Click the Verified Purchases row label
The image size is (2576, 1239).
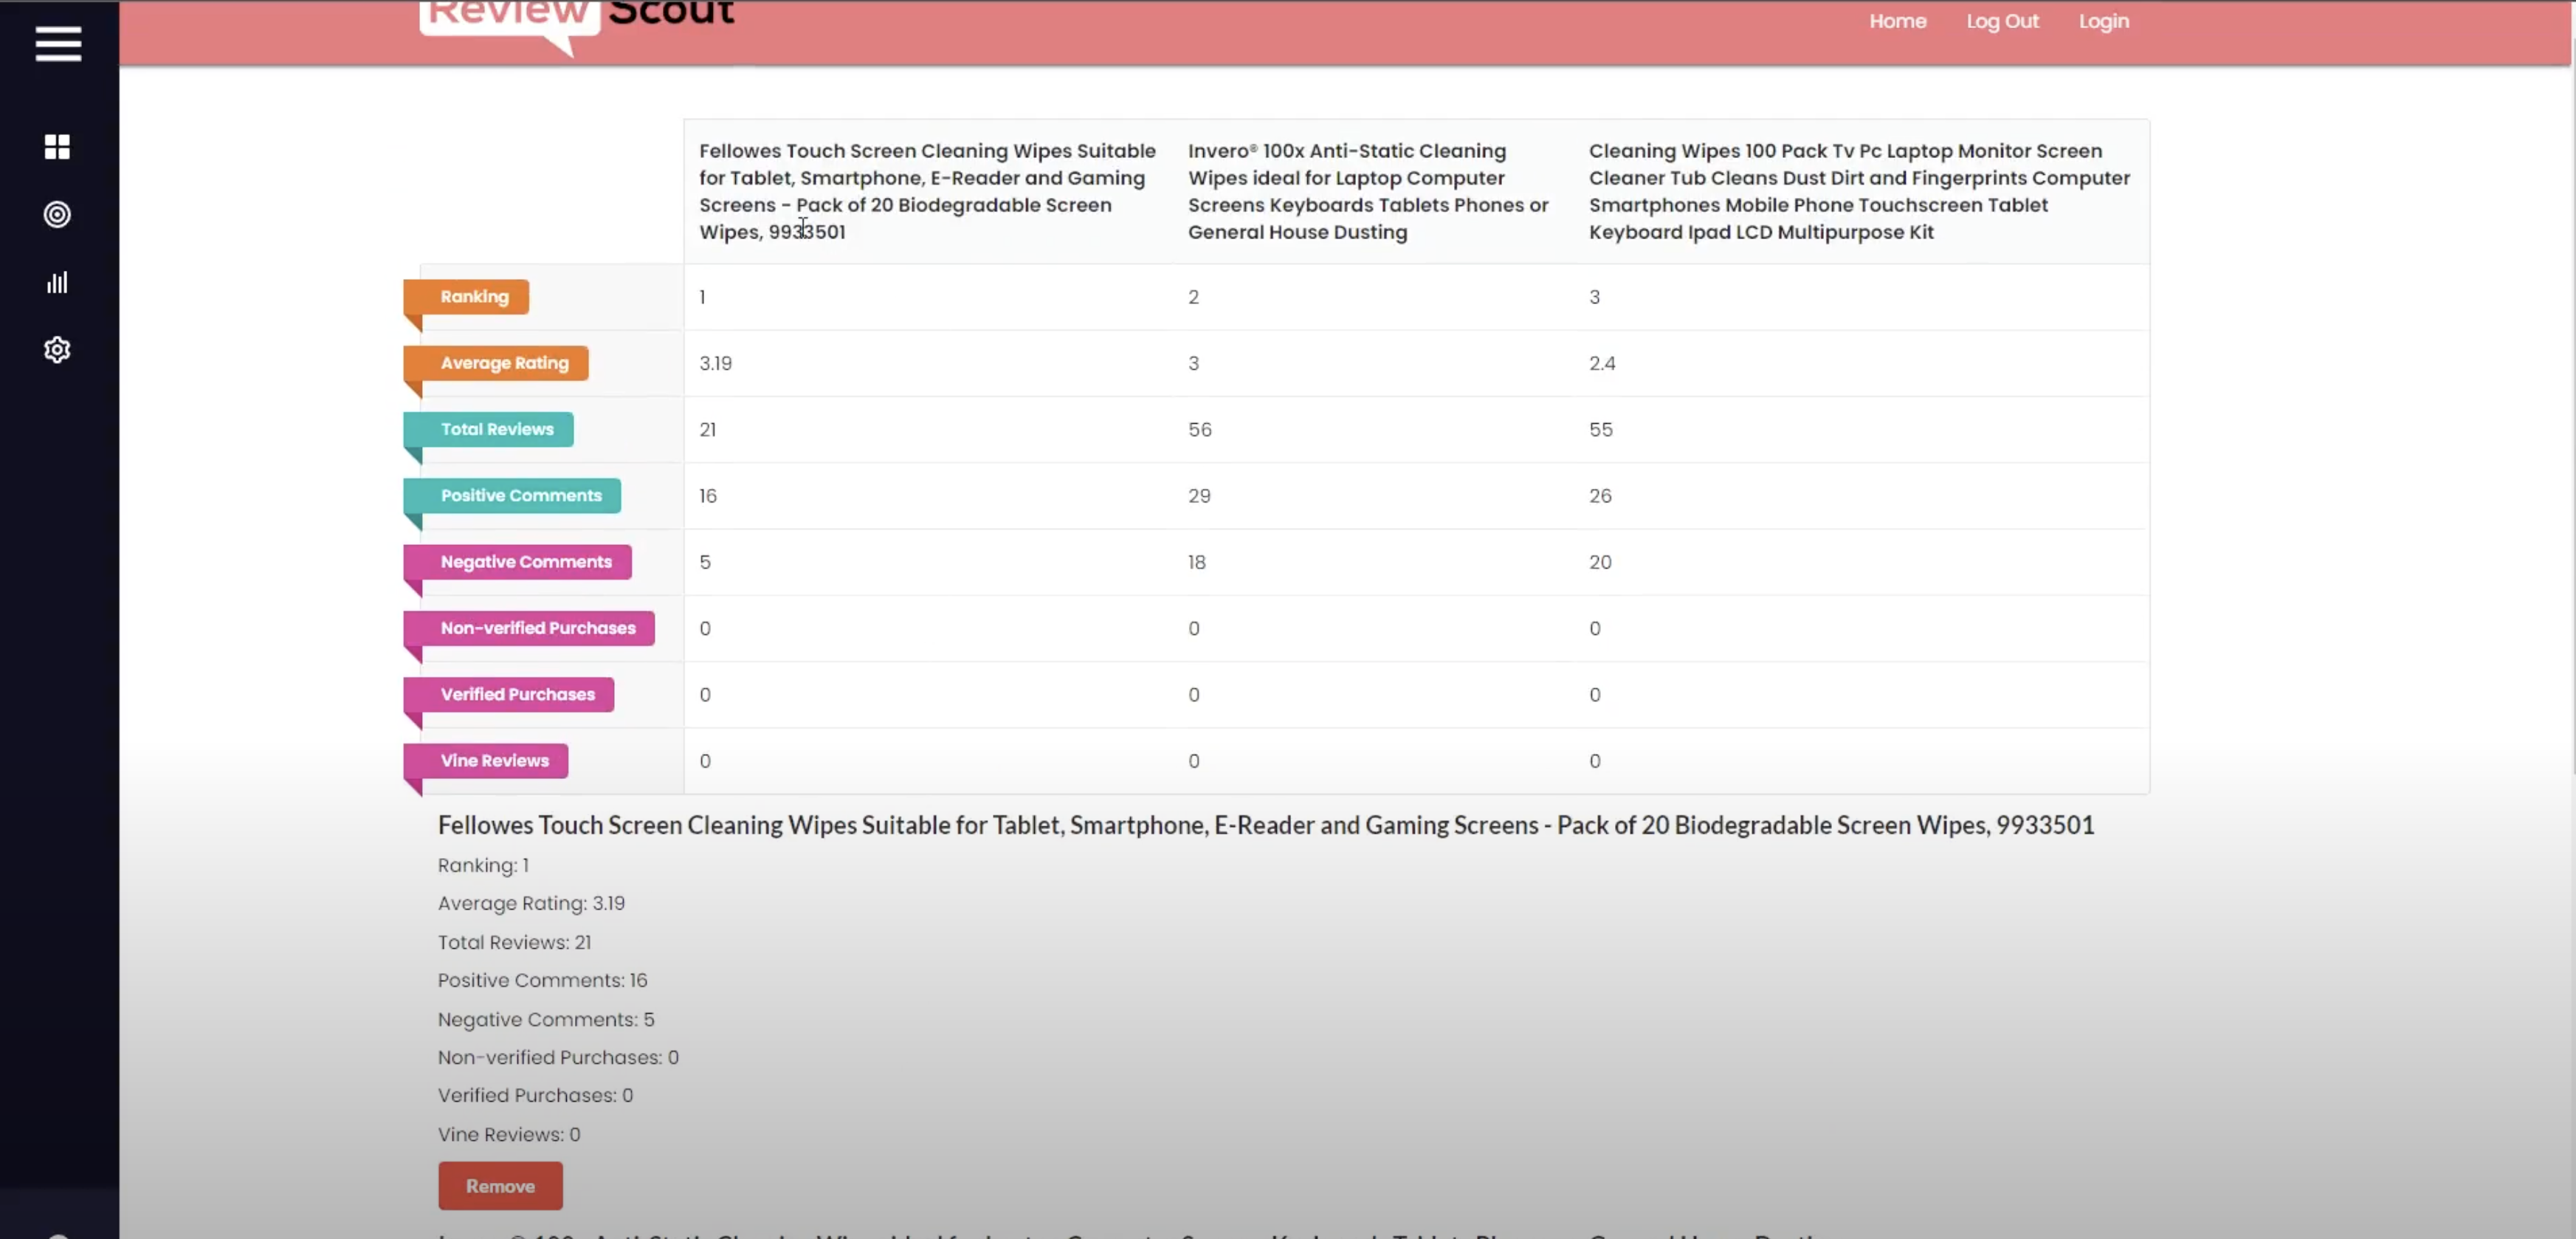tap(509, 694)
